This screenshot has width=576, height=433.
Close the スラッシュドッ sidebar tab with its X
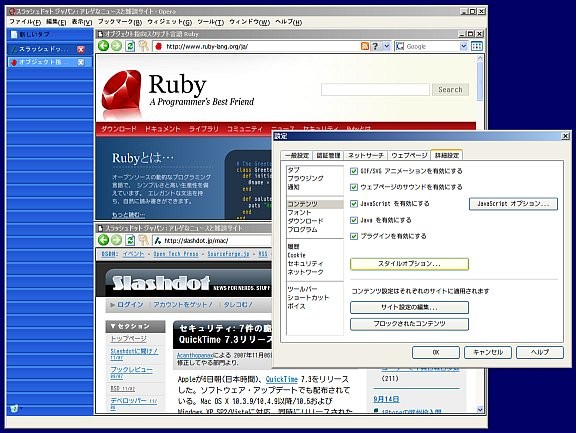click(81, 49)
